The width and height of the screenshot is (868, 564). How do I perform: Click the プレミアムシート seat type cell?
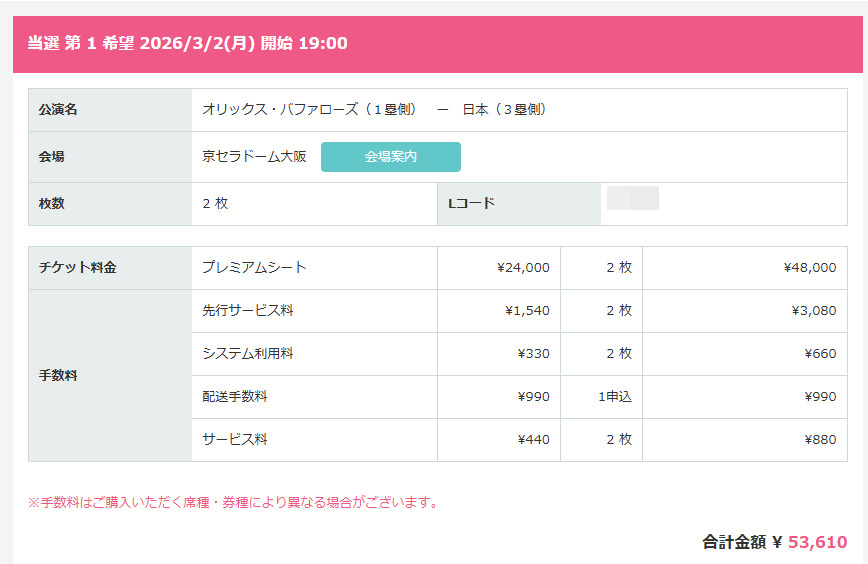pos(254,268)
